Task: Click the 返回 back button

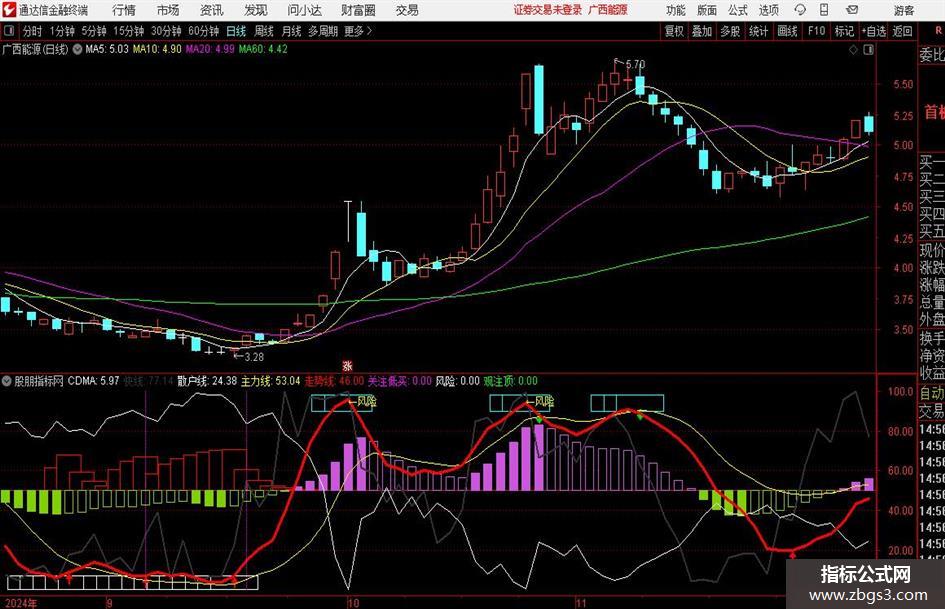Action: coord(902,31)
